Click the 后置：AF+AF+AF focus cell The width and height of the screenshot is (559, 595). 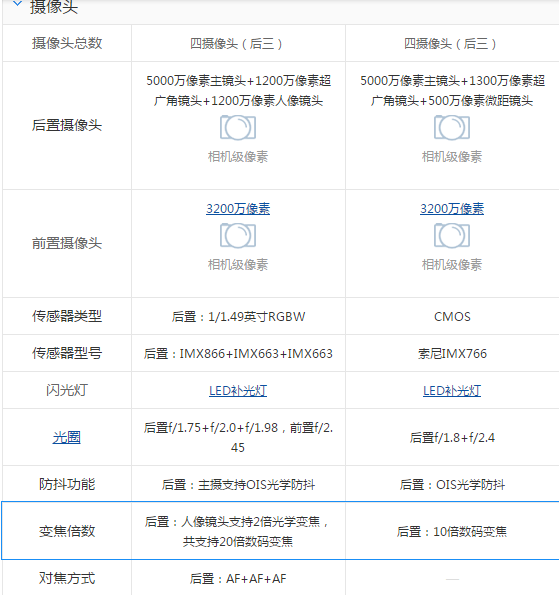238,579
